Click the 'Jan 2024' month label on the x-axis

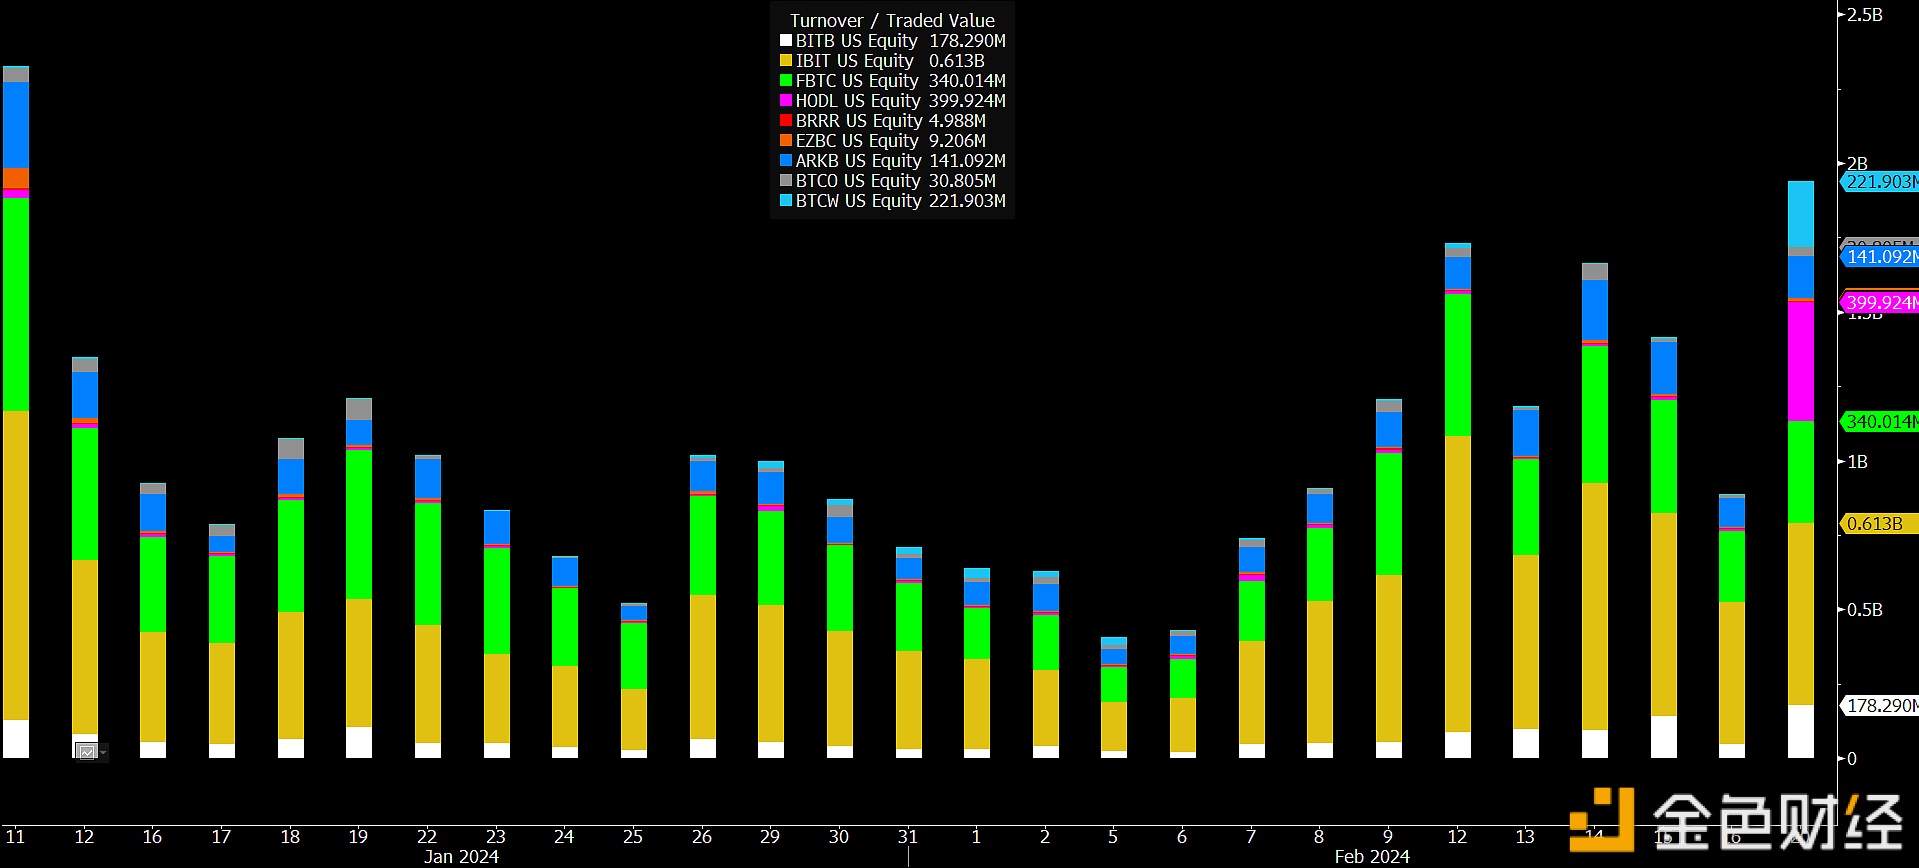pos(461,857)
